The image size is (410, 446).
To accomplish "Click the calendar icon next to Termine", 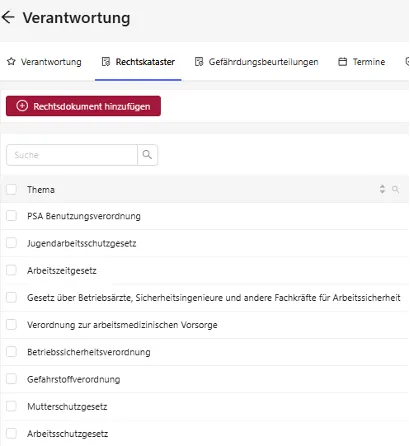I will [342, 62].
